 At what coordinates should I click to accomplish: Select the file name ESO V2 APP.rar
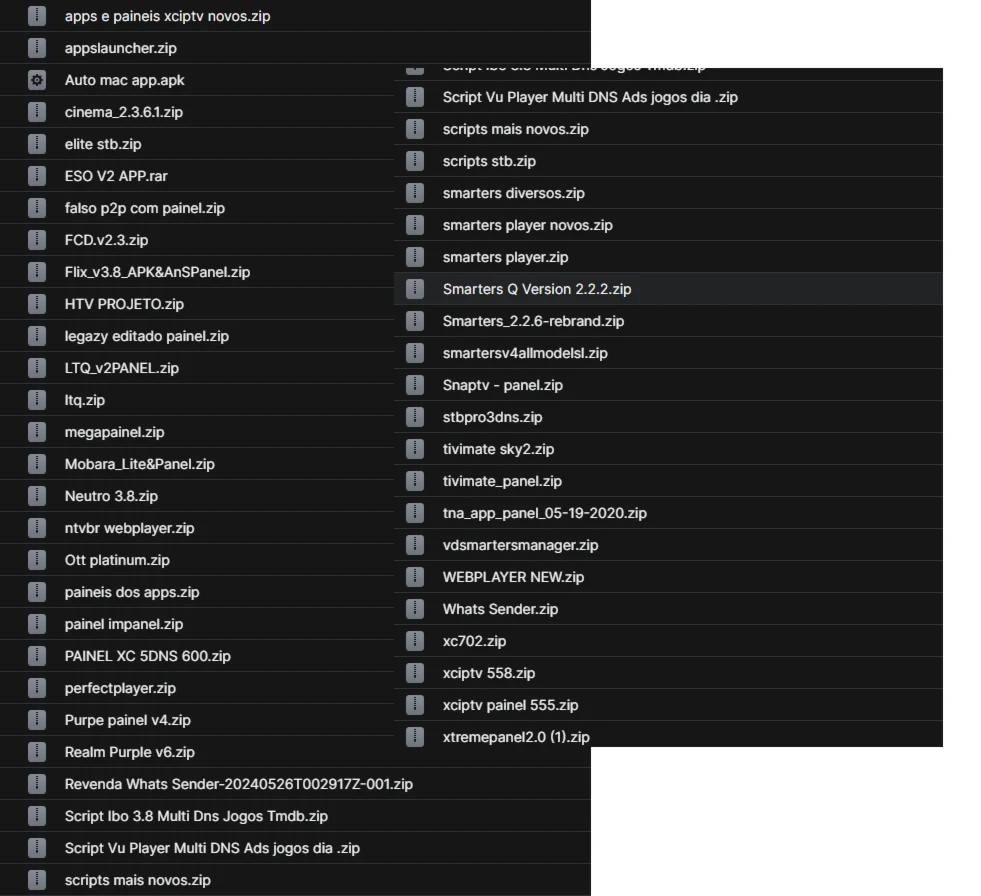pyautogui.click(x=116, y=176)
